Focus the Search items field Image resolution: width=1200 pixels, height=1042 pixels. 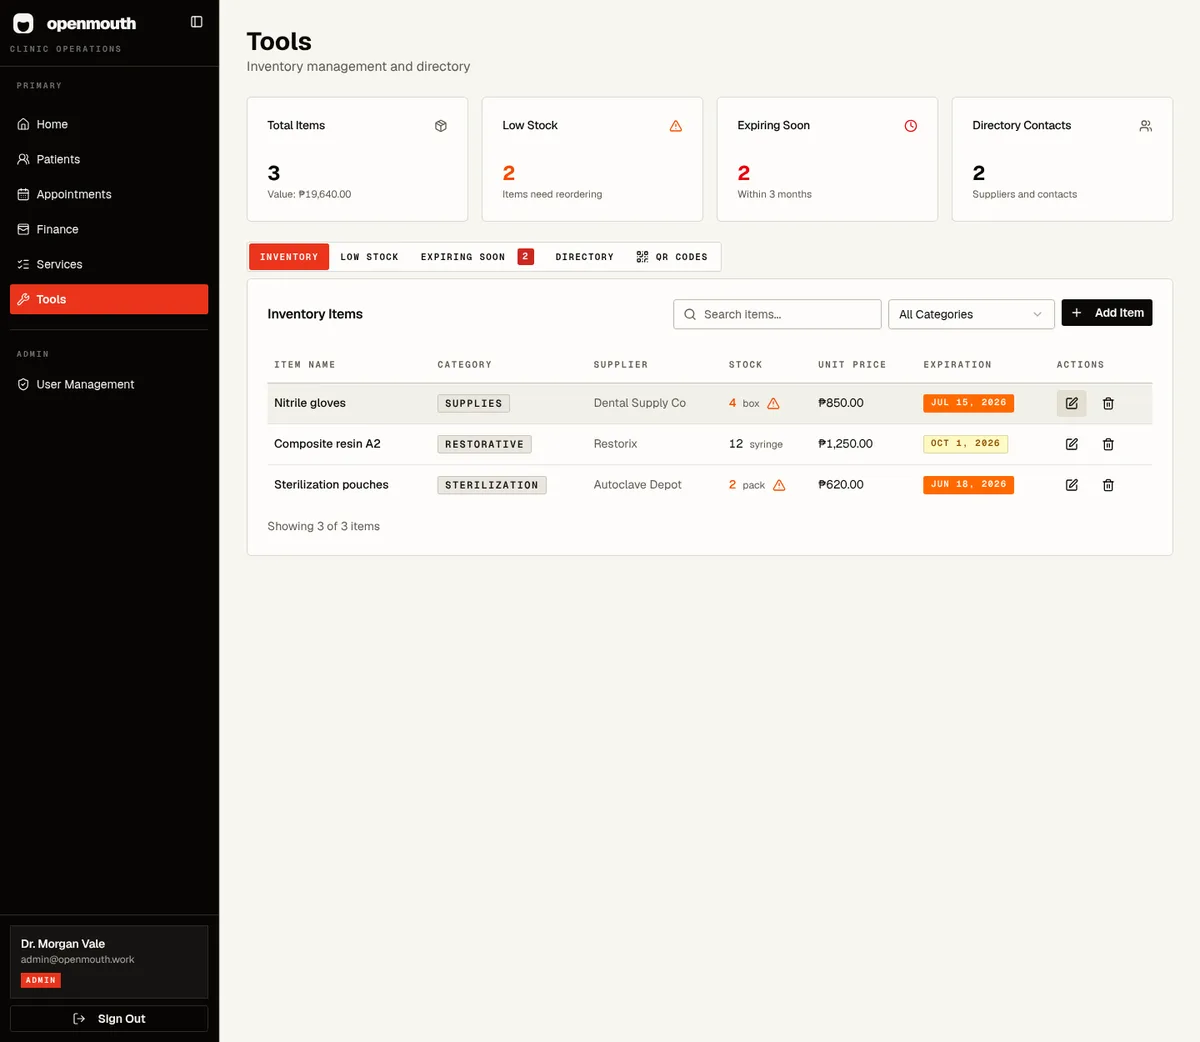[x=777, y=314]
